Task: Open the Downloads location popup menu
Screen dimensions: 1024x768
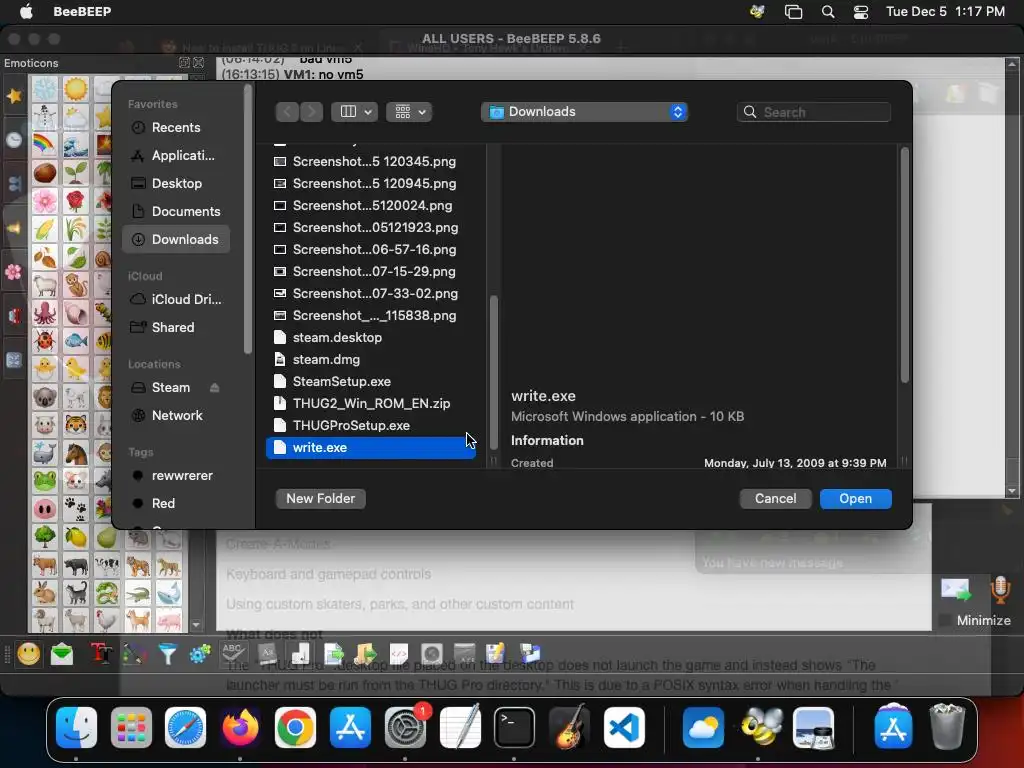Action: pyautogui.click(x=584, y=112)
